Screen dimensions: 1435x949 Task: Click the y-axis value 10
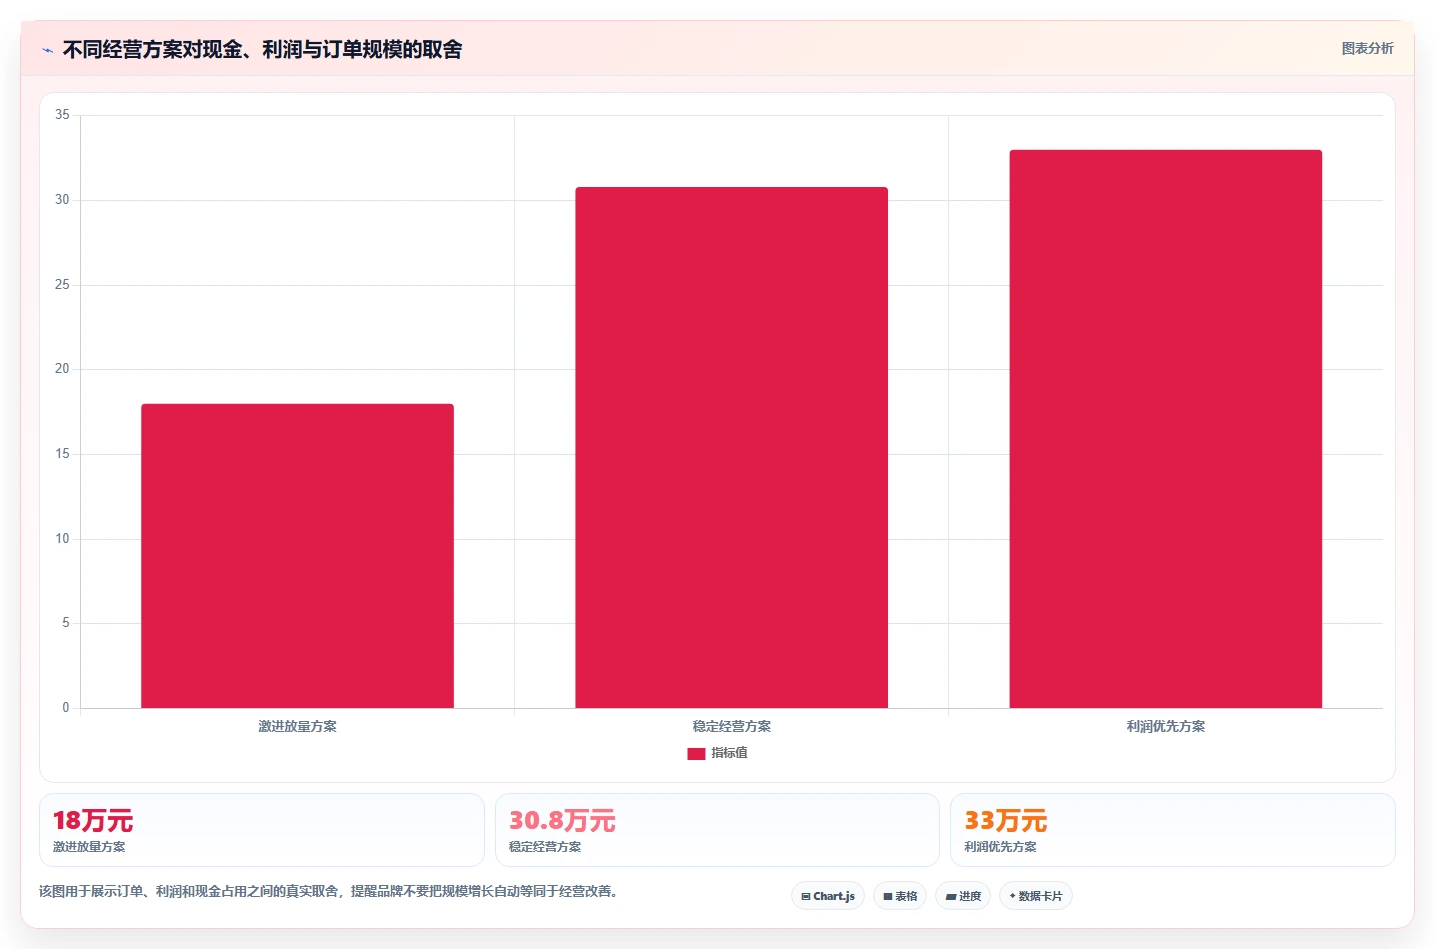pos(62,539)
